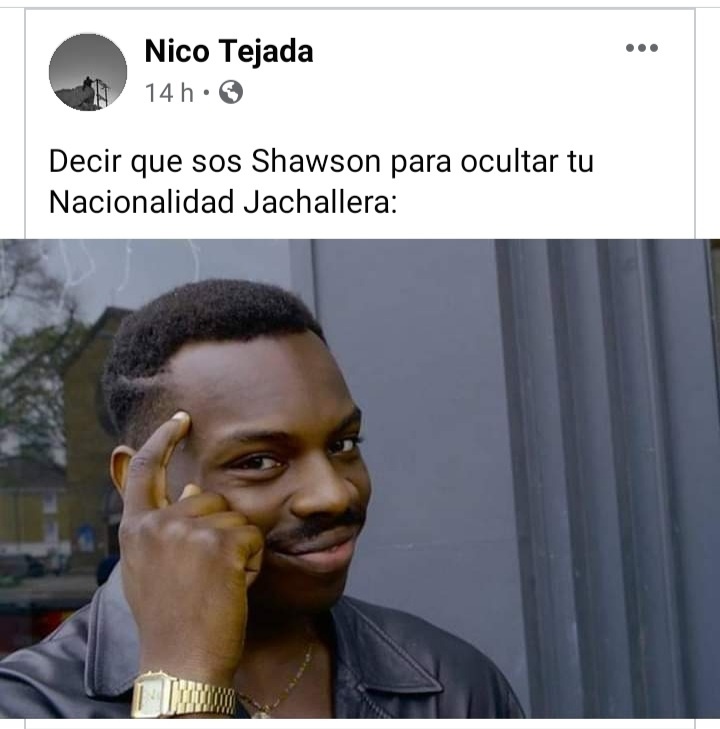
Task: Click the "14 h" post timestamp
Action: (169, 93)
